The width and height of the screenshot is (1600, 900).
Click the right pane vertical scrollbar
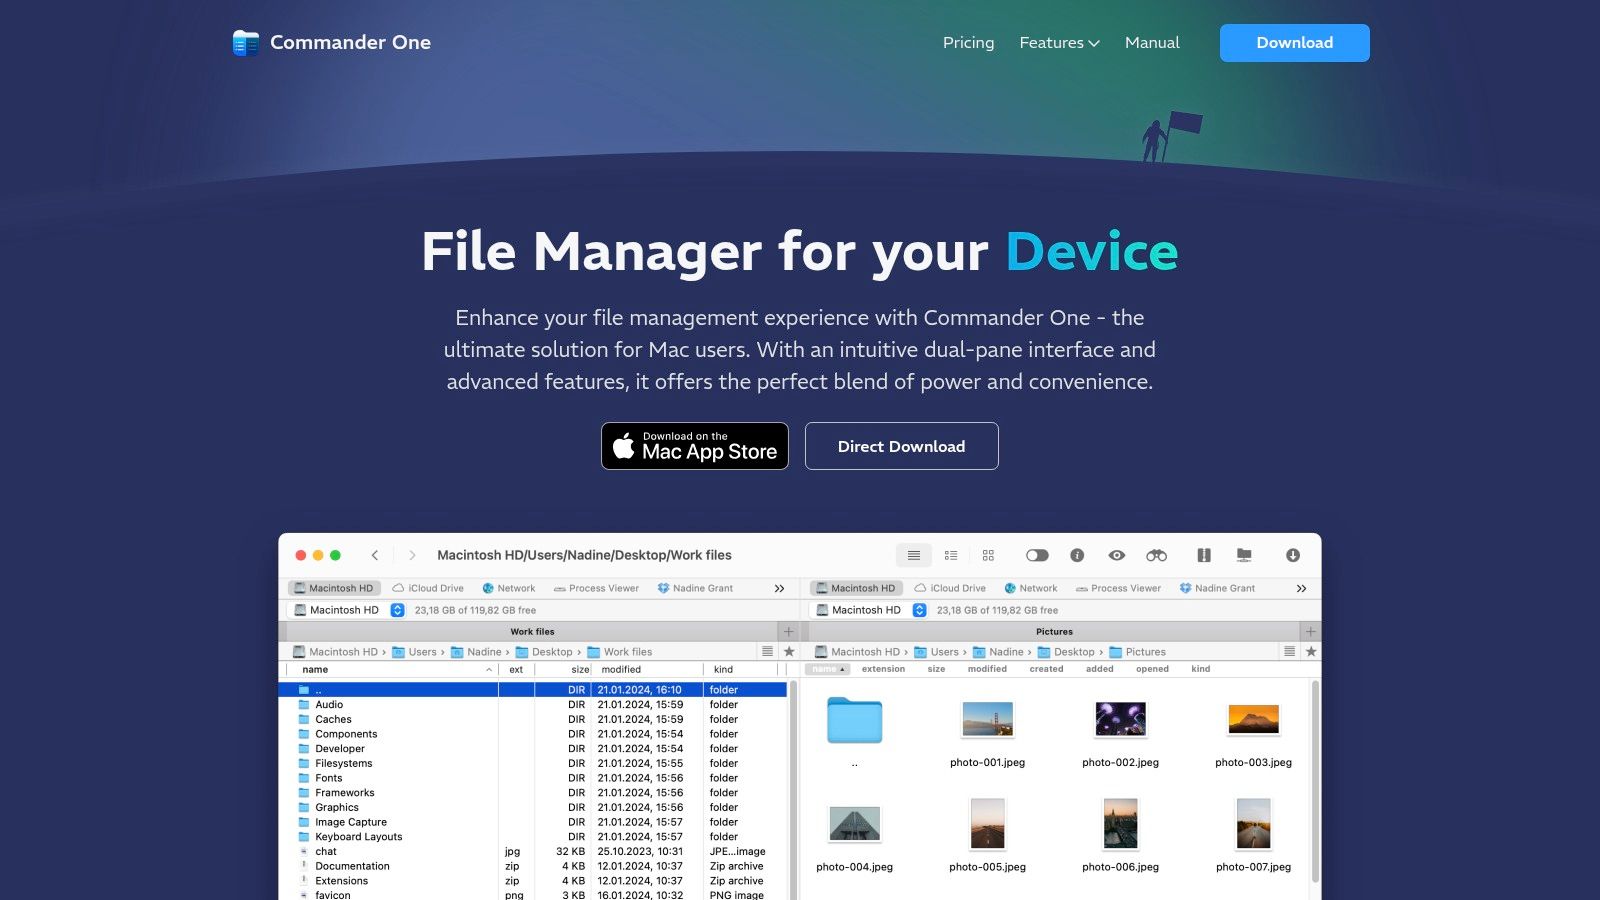(x=1315, y=780)
